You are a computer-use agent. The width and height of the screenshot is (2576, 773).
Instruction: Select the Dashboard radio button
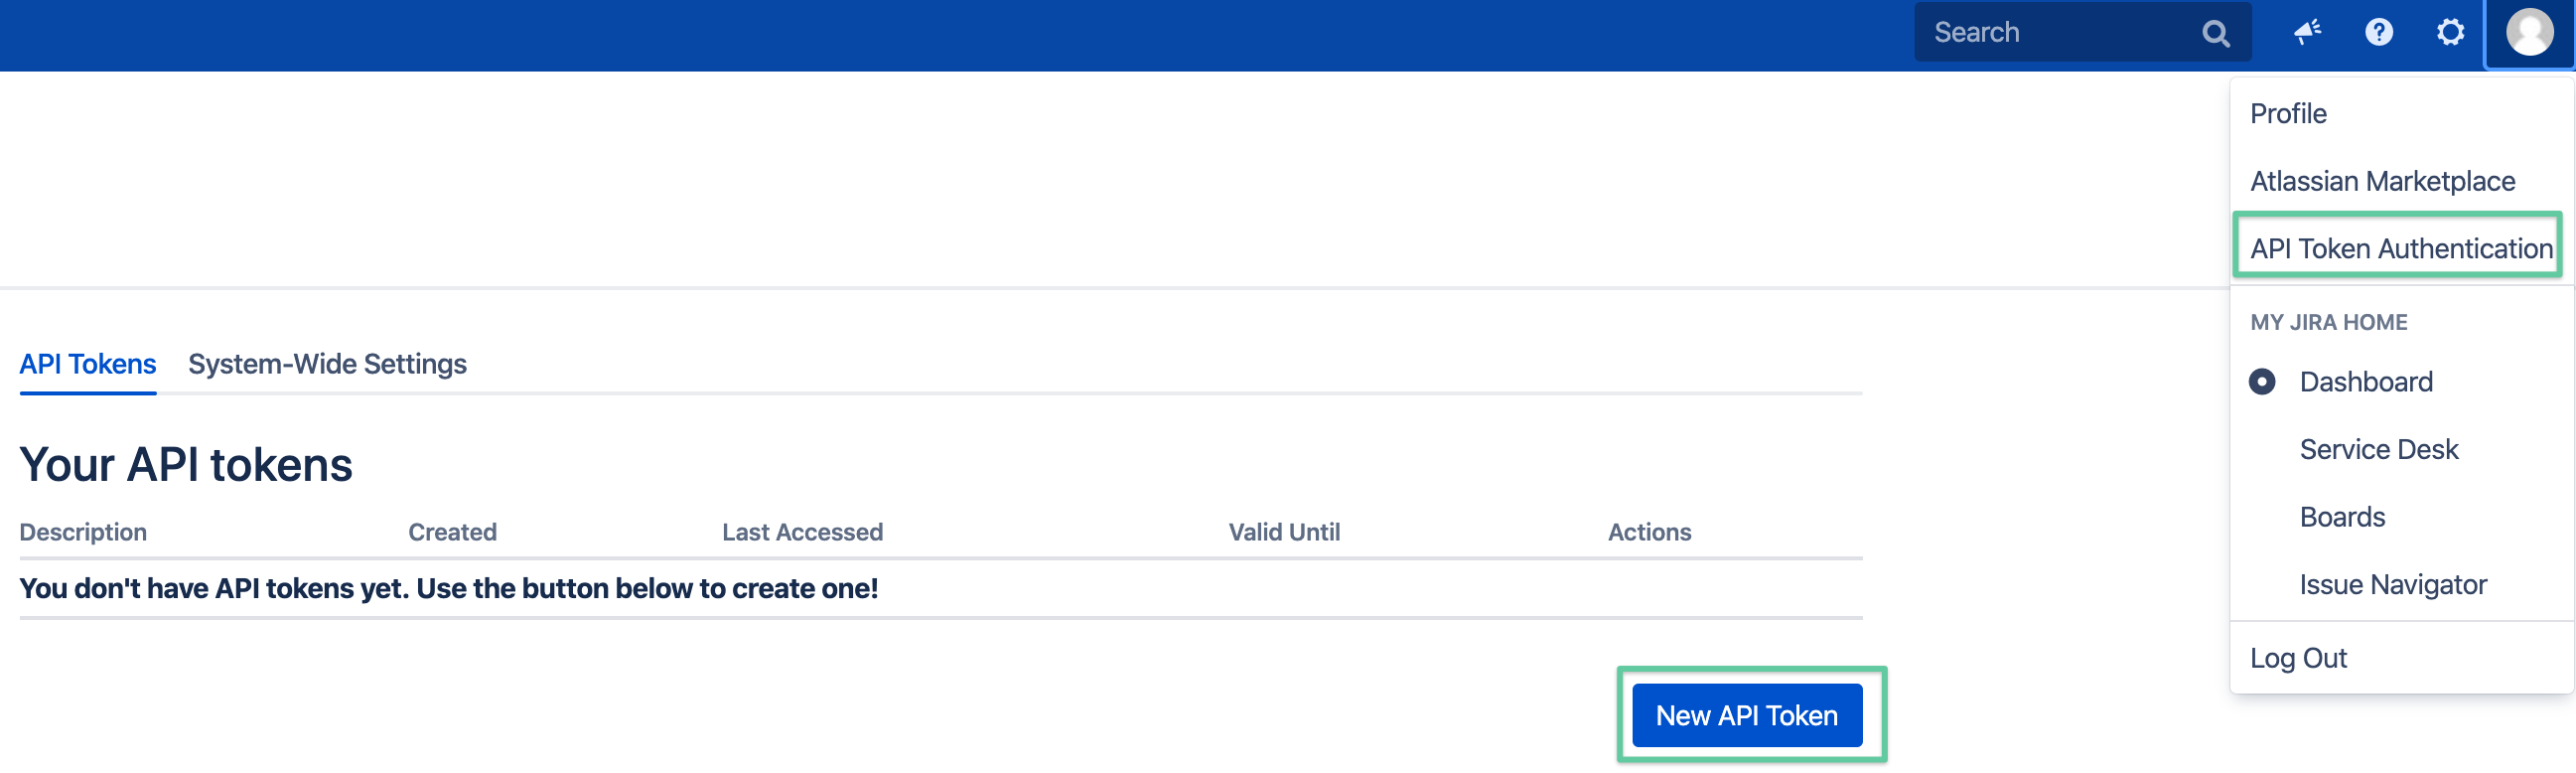(2262, 382)
